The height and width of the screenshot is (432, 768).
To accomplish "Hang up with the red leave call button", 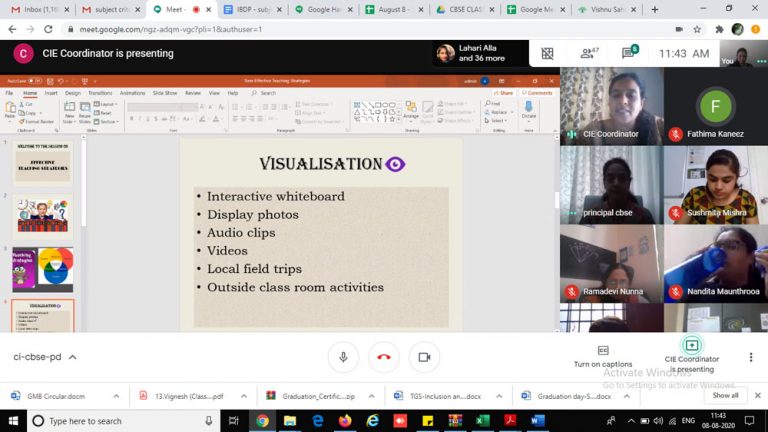I will pyautogui.click(x=383, y=357).
